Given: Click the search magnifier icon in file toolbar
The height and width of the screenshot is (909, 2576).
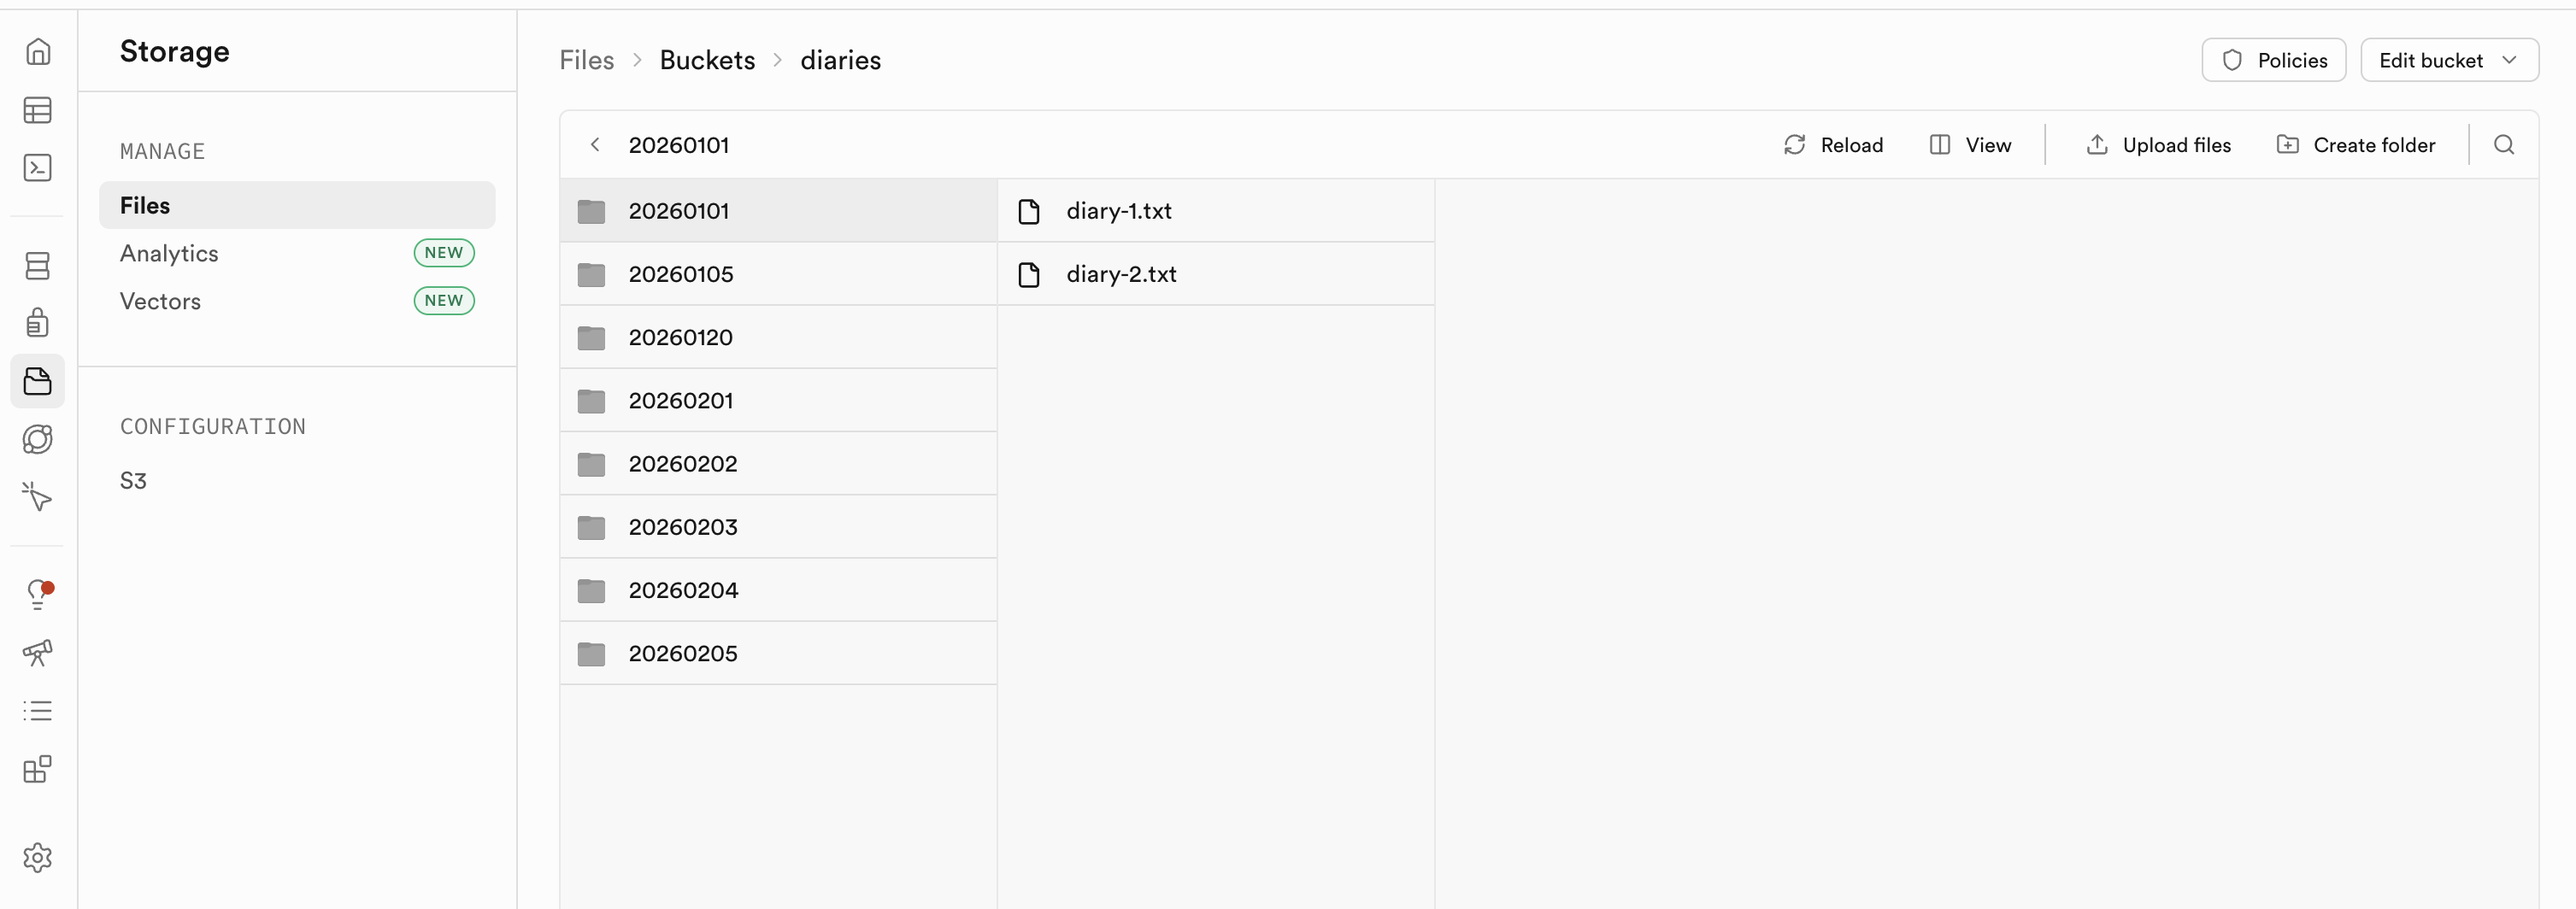Looking at the screenshot, I should [2503, 145].
